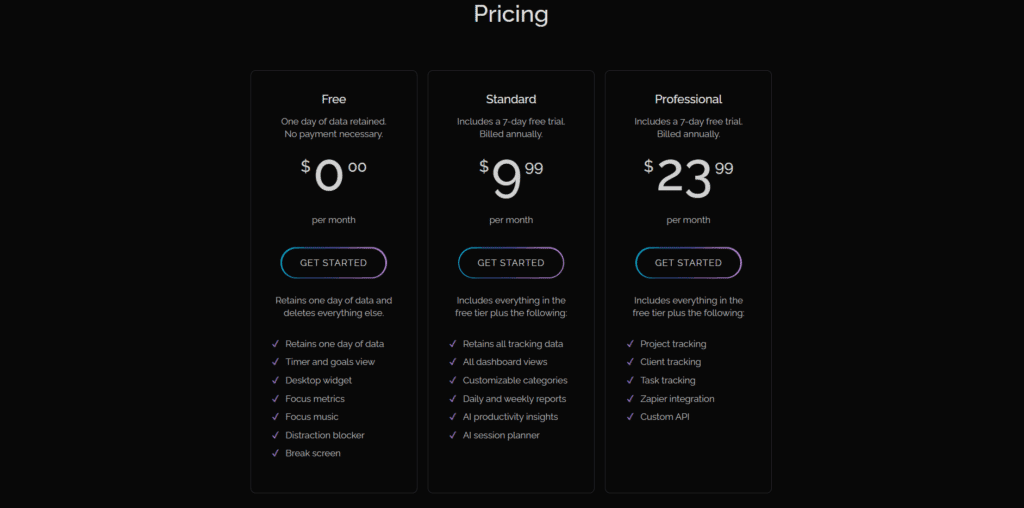Image resolution: width=1024 pixels, height=508 pixels.
Task: Click the checkmark beside Project tracking
Action: click(630, 343)
